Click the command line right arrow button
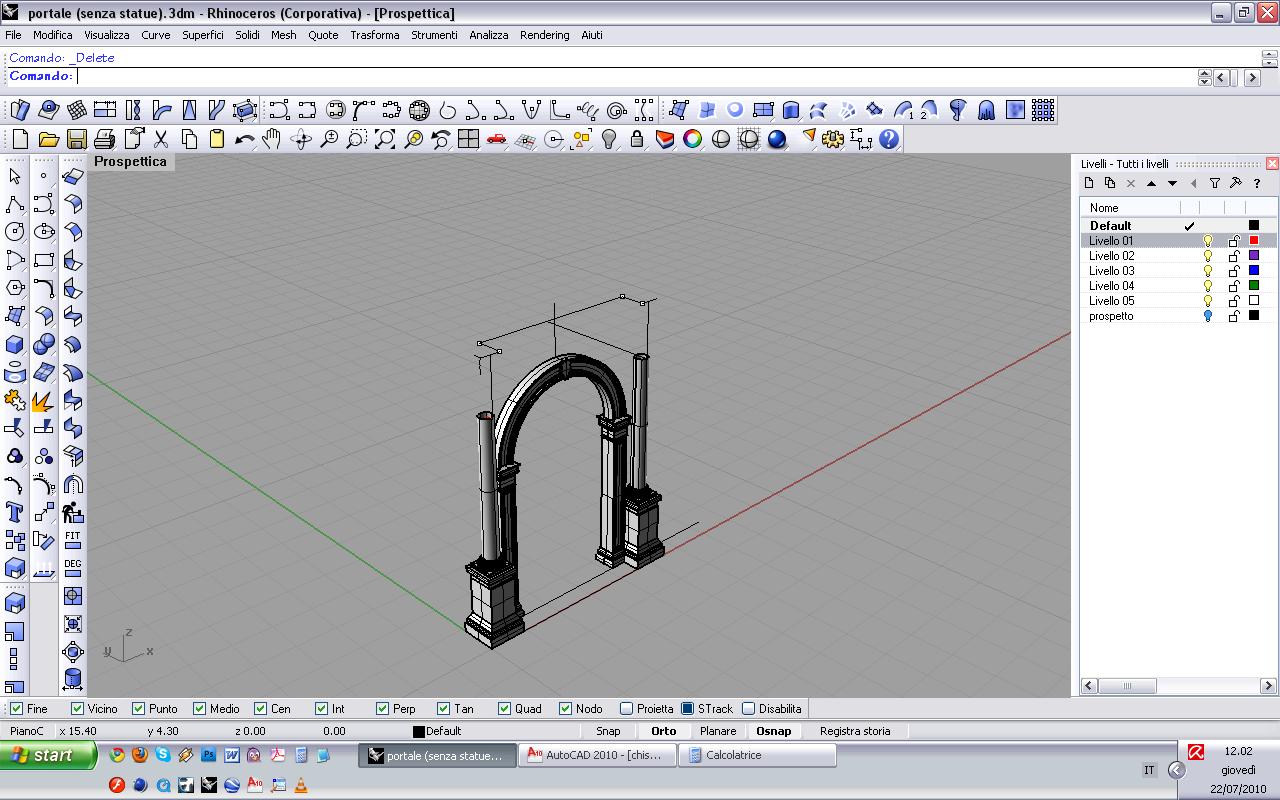 [x=1252, y=77]
